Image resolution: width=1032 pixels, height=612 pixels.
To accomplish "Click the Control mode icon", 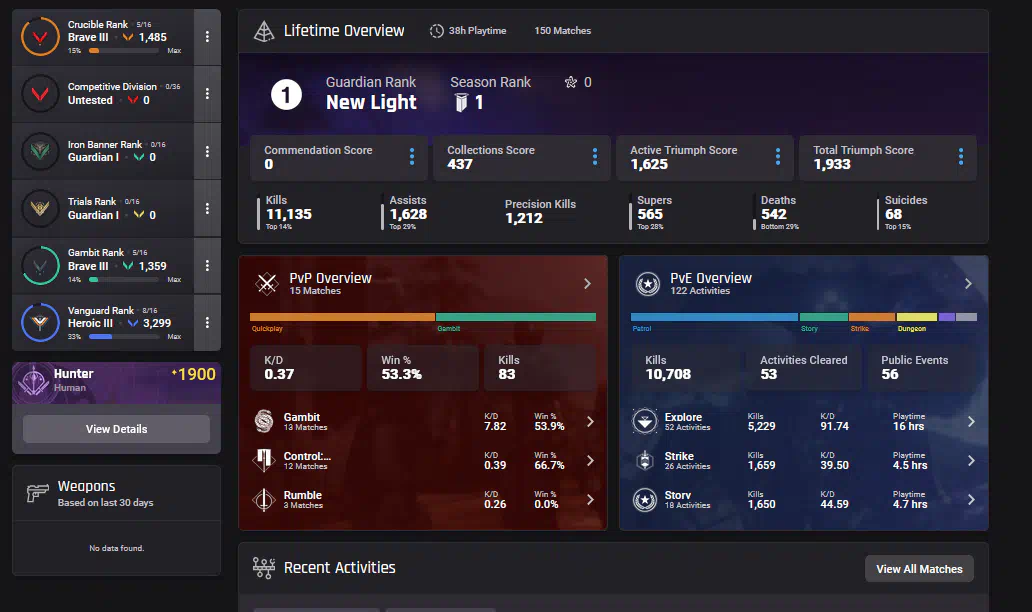I will tap(264, 460).
